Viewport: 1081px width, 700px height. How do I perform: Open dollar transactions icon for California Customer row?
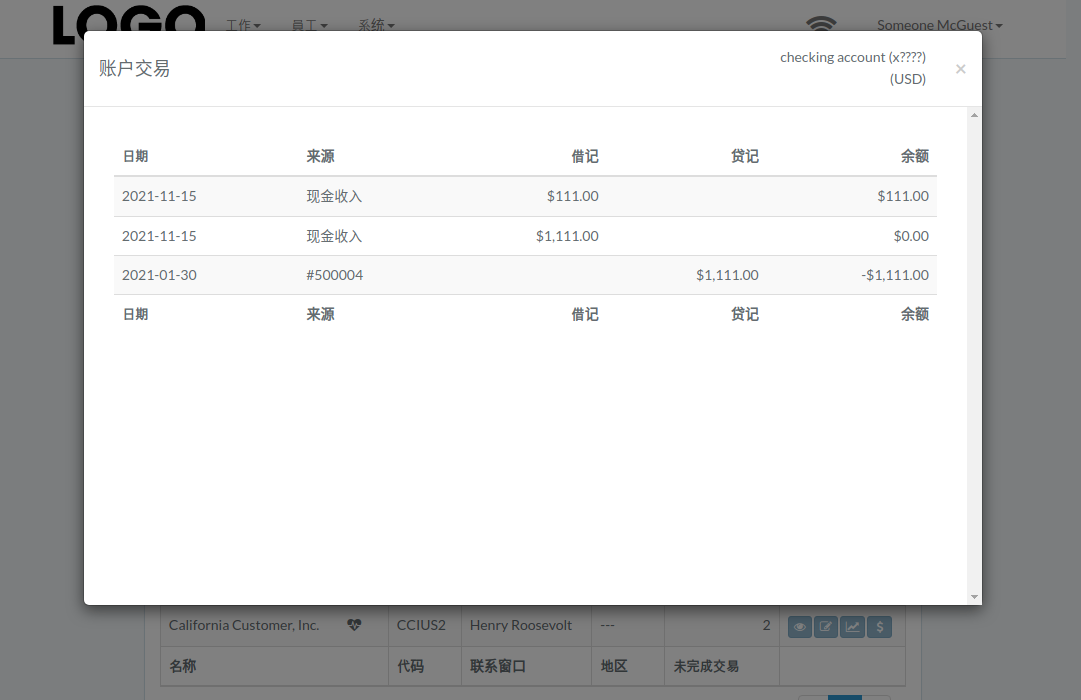(x=880, y=627)
